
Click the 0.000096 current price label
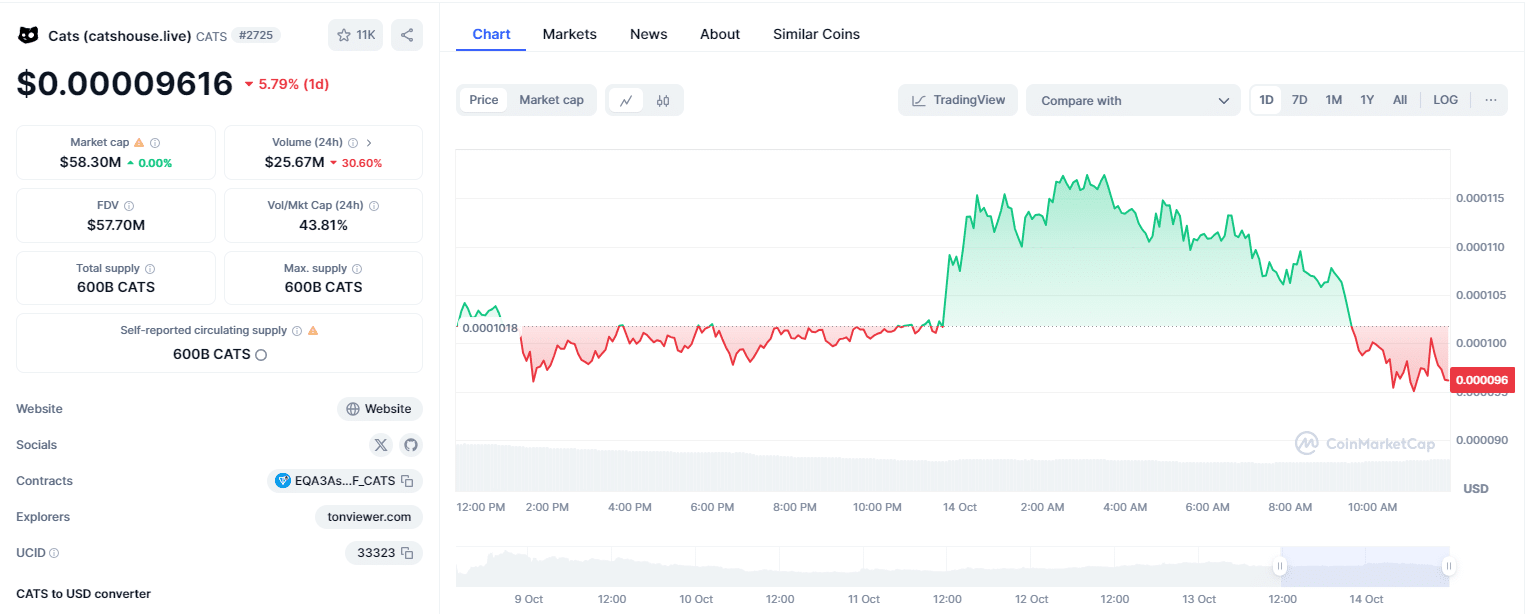1482,380
